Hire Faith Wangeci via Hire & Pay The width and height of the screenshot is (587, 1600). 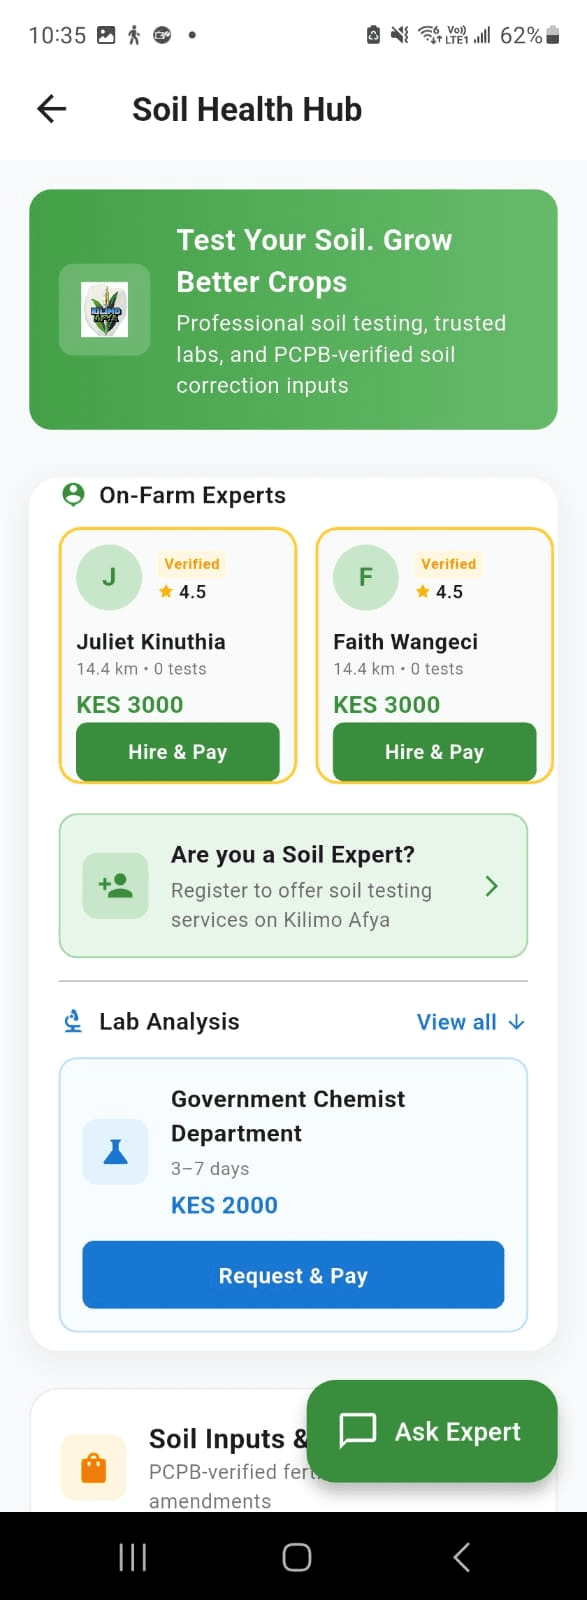click(x=434, y=751)
